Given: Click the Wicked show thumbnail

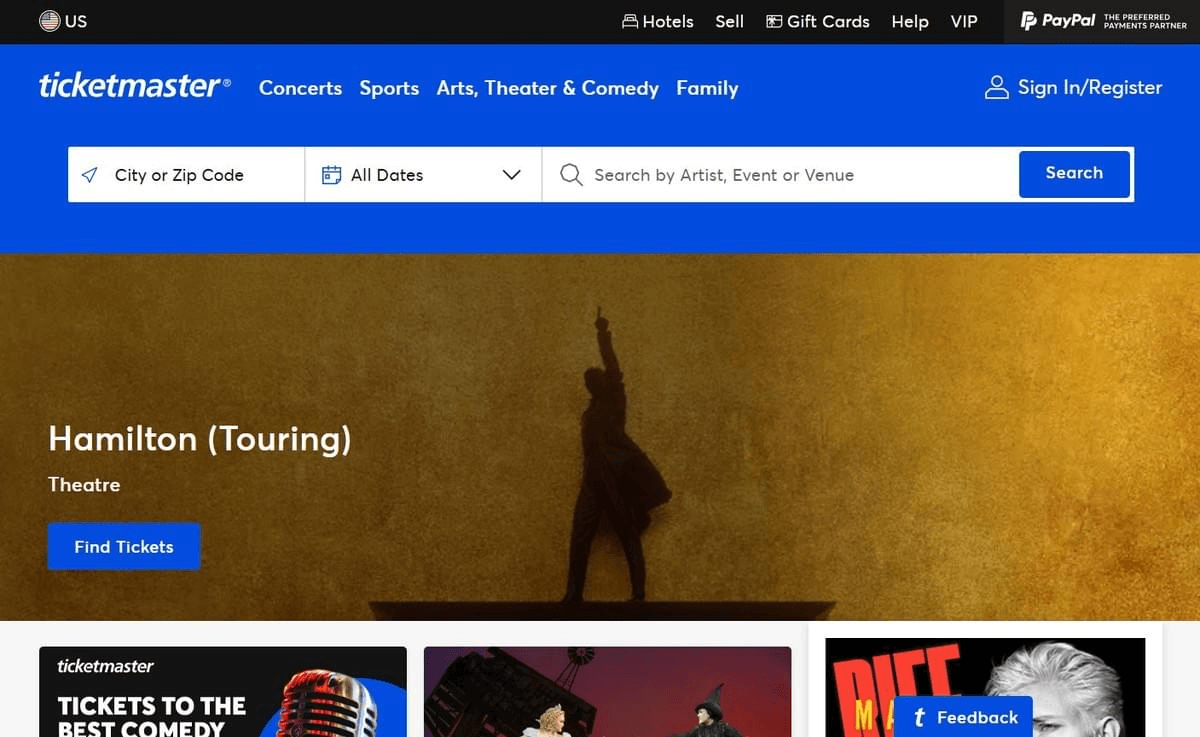Looking at the screenshot, I should pos(607,692).
